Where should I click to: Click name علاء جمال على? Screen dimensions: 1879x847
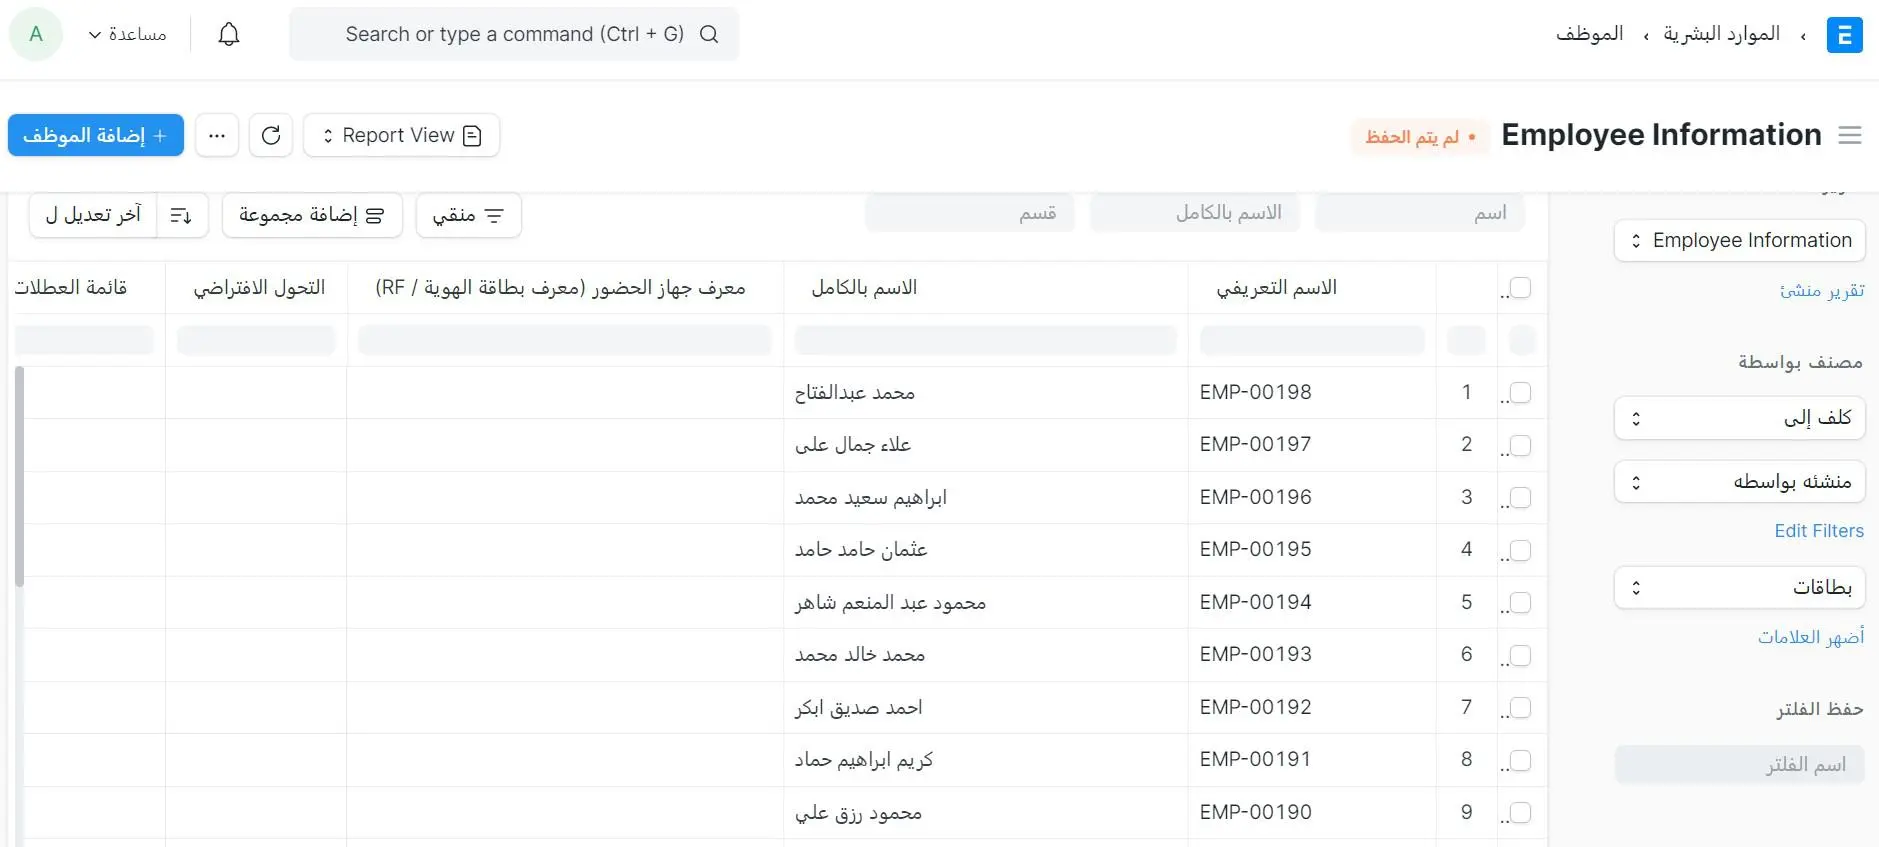(x=853, y=445)
